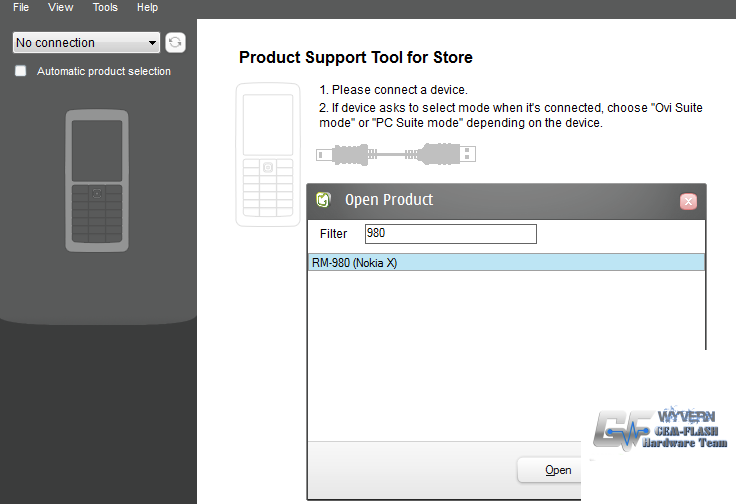Expand the No connection dropdown

click(86, 43)
